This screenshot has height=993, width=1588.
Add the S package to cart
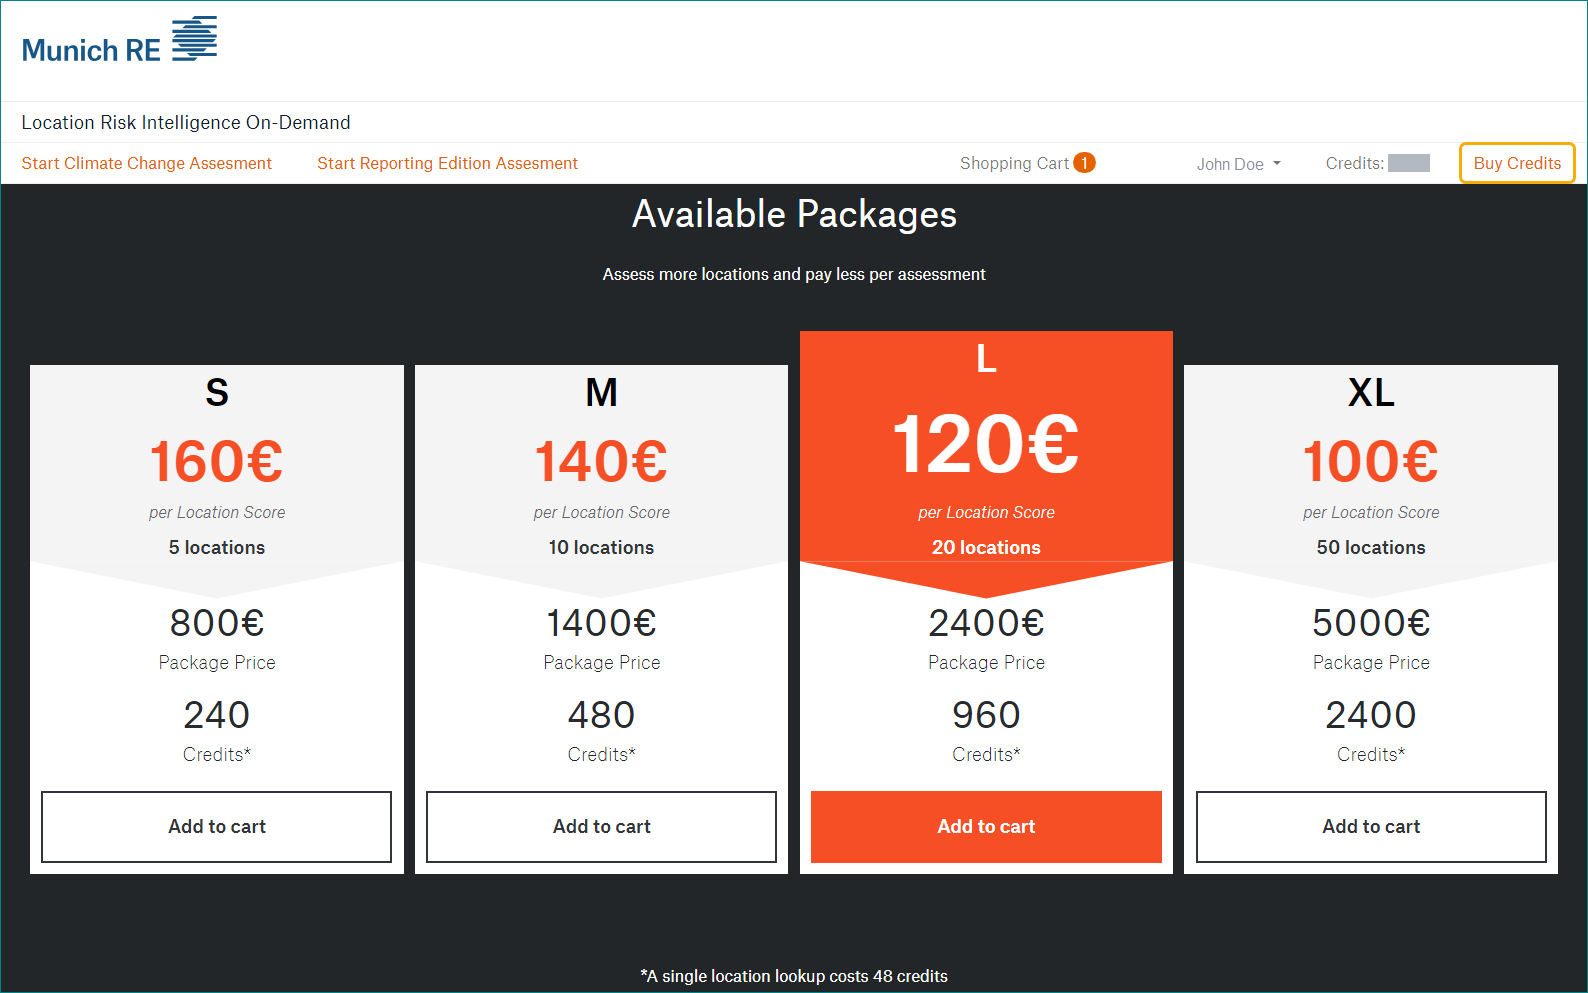pos(217,827)
